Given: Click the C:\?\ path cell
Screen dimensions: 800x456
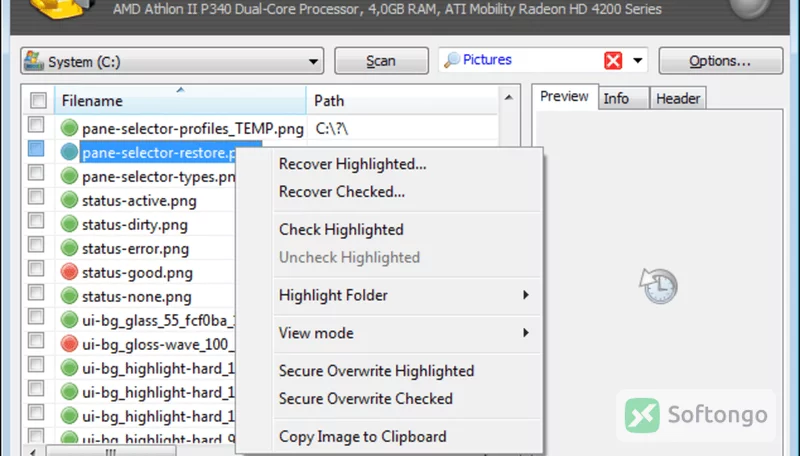Looking at the screenshot, I should coord(332,129).
